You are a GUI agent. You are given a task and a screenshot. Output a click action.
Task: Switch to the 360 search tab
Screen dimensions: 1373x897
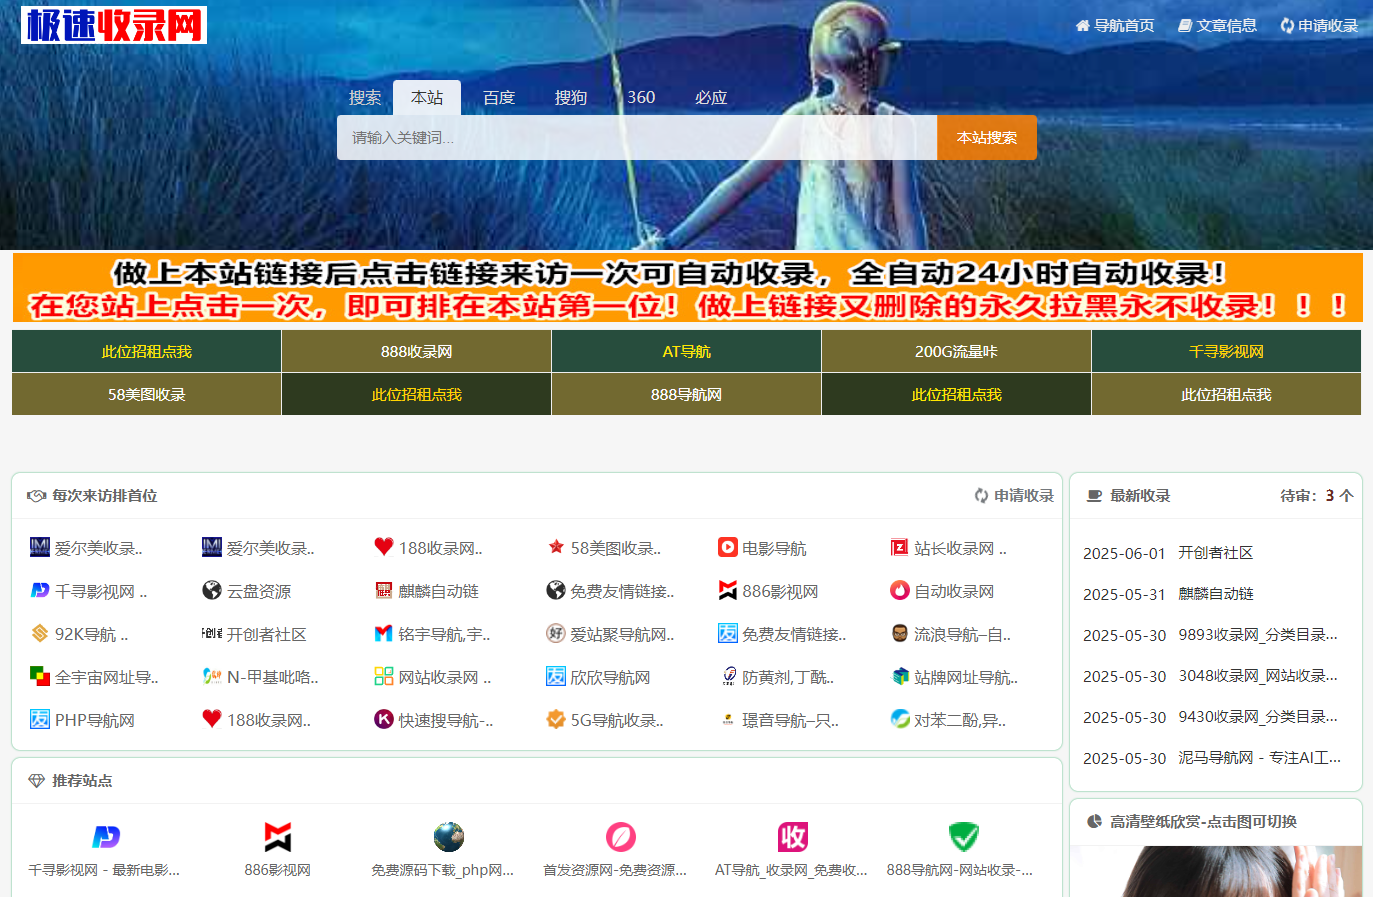pos(641,98)
